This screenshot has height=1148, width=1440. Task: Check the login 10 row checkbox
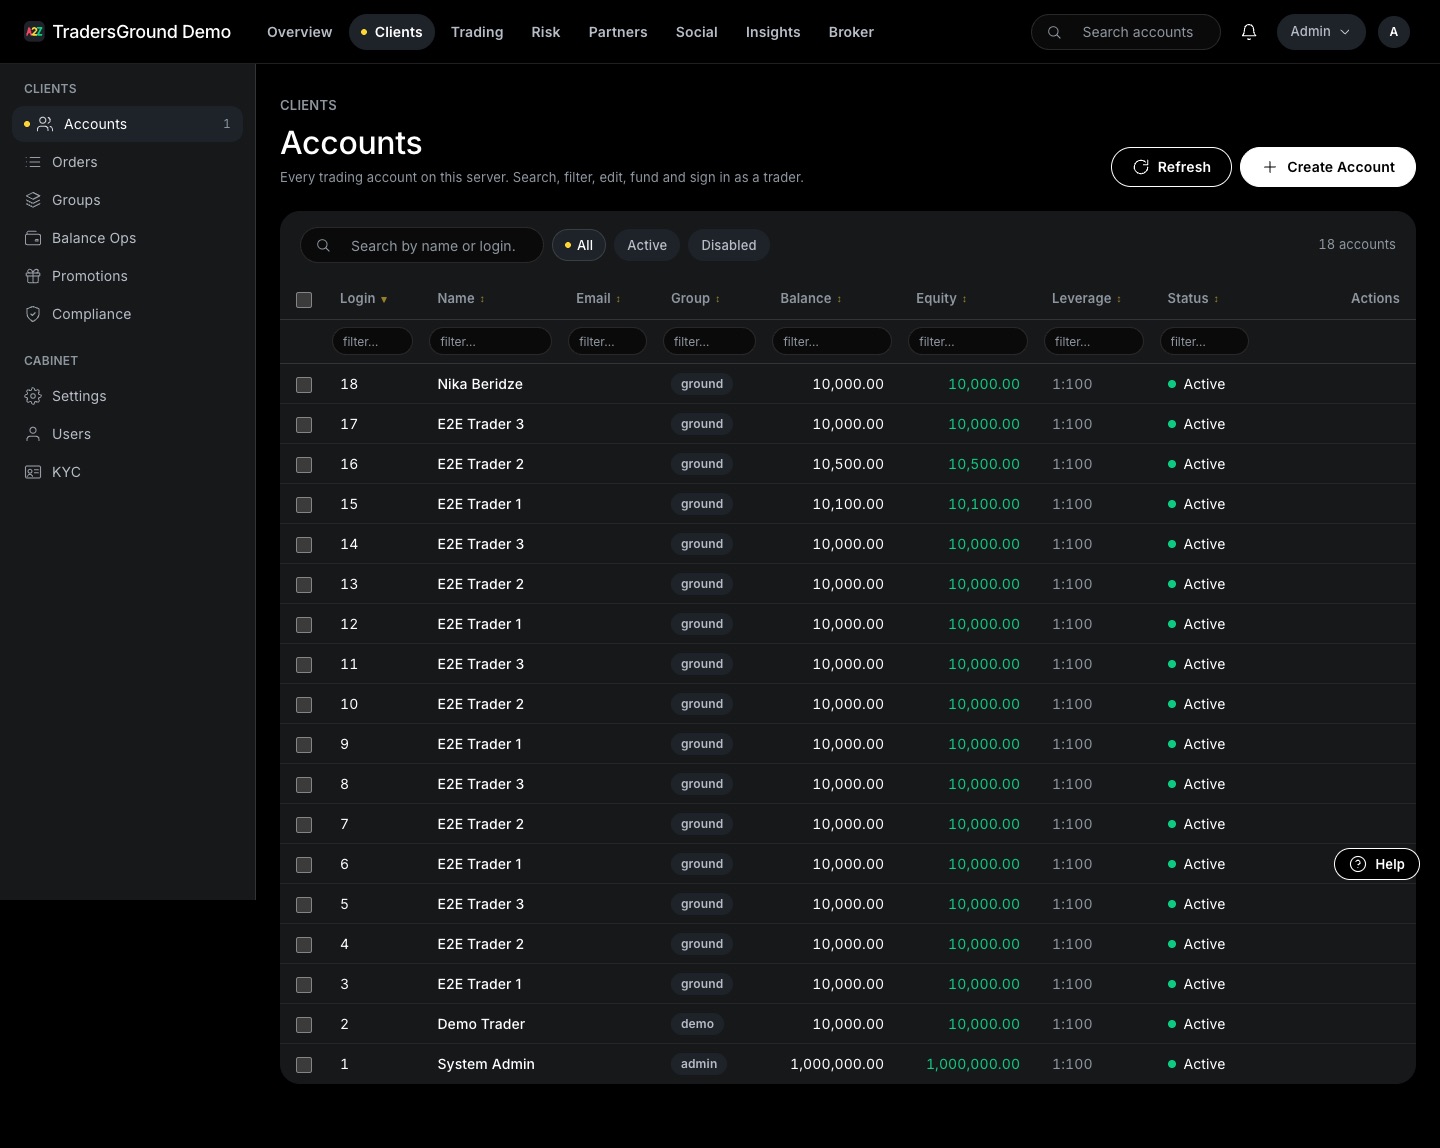pos(304,705)
